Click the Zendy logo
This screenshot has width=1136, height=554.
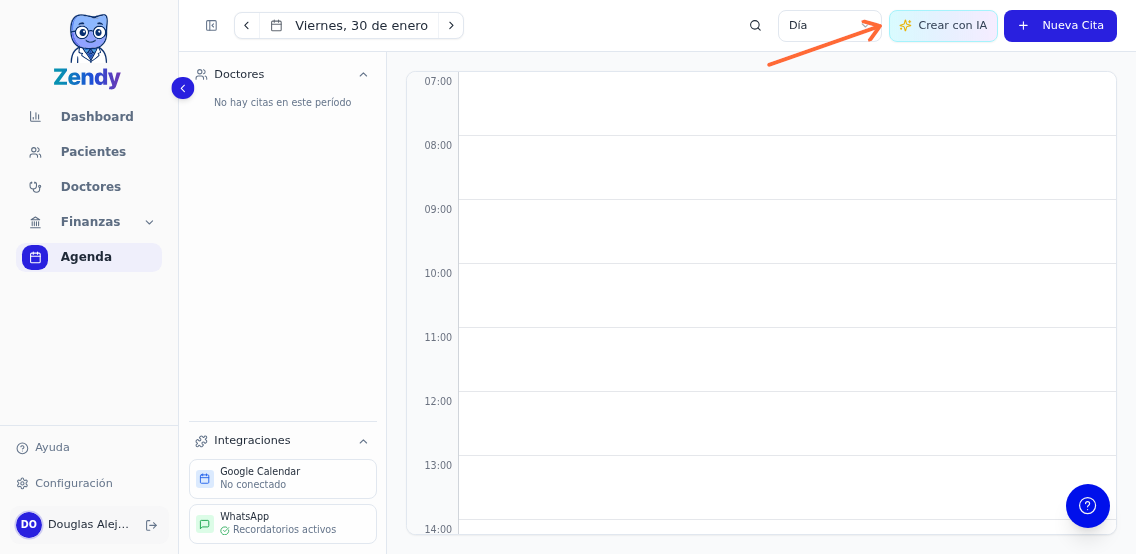[x=87, y=52]
